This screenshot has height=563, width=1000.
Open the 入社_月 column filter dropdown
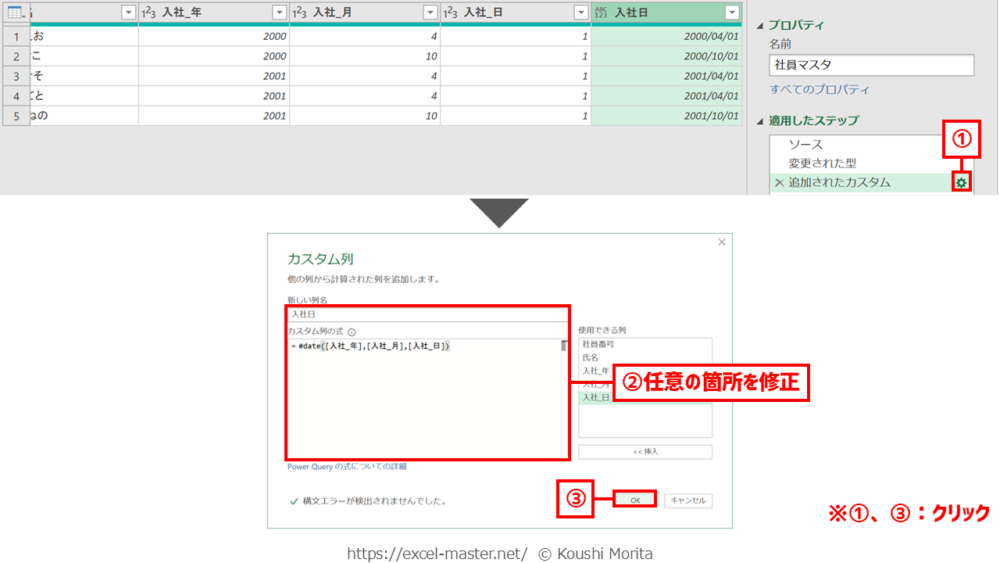(x=430, y=12)
